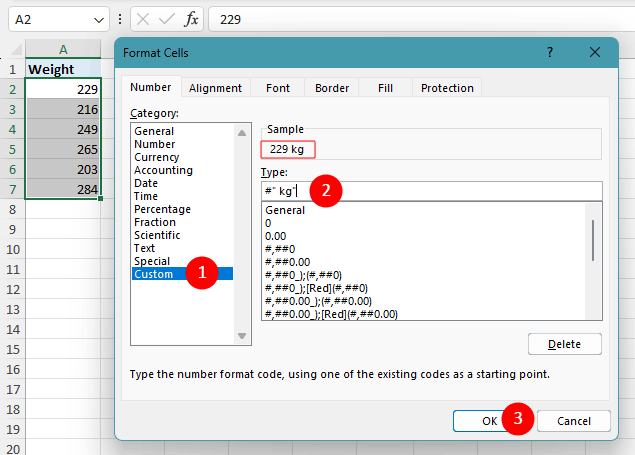This screenshot has width=635, height=455.
Task: Choose Currency in the Category list
Action: 157,157
